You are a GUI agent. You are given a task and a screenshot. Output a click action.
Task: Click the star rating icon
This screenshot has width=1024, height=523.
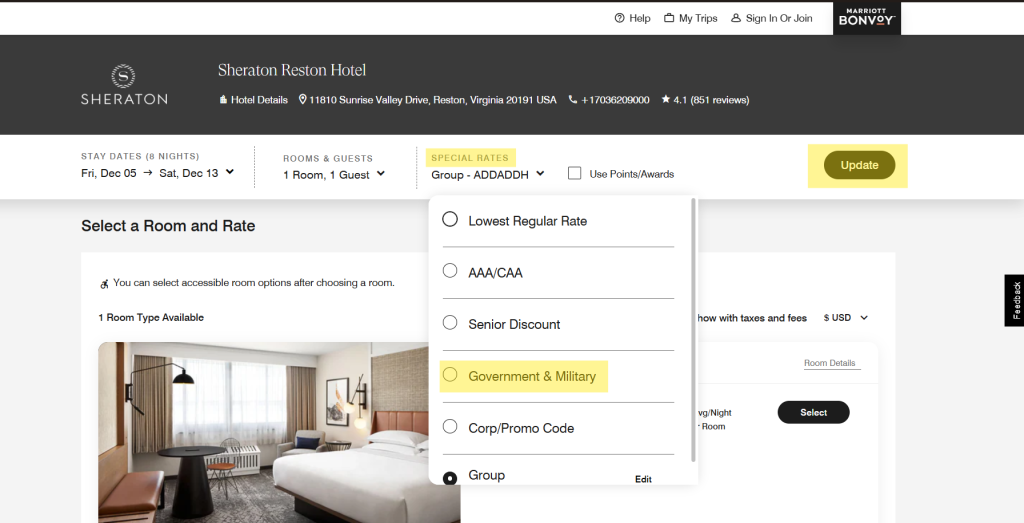665,99
